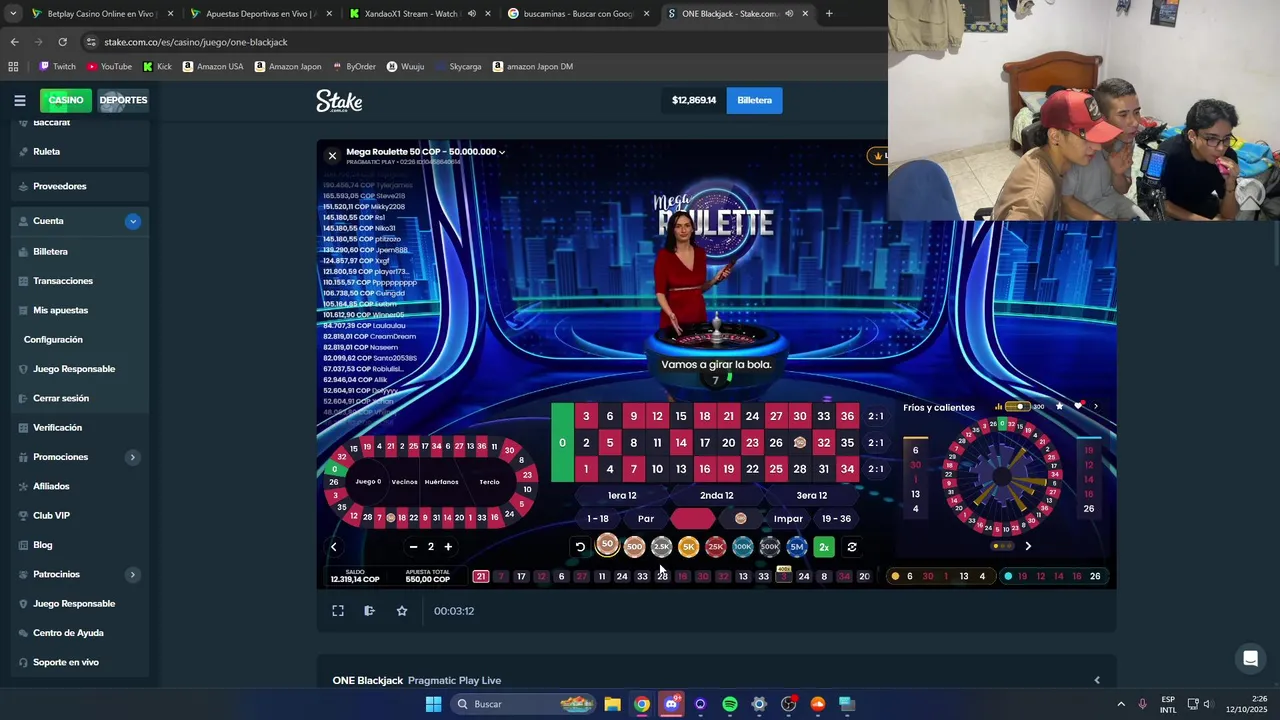Select the 25K red chip

(715, 547)
